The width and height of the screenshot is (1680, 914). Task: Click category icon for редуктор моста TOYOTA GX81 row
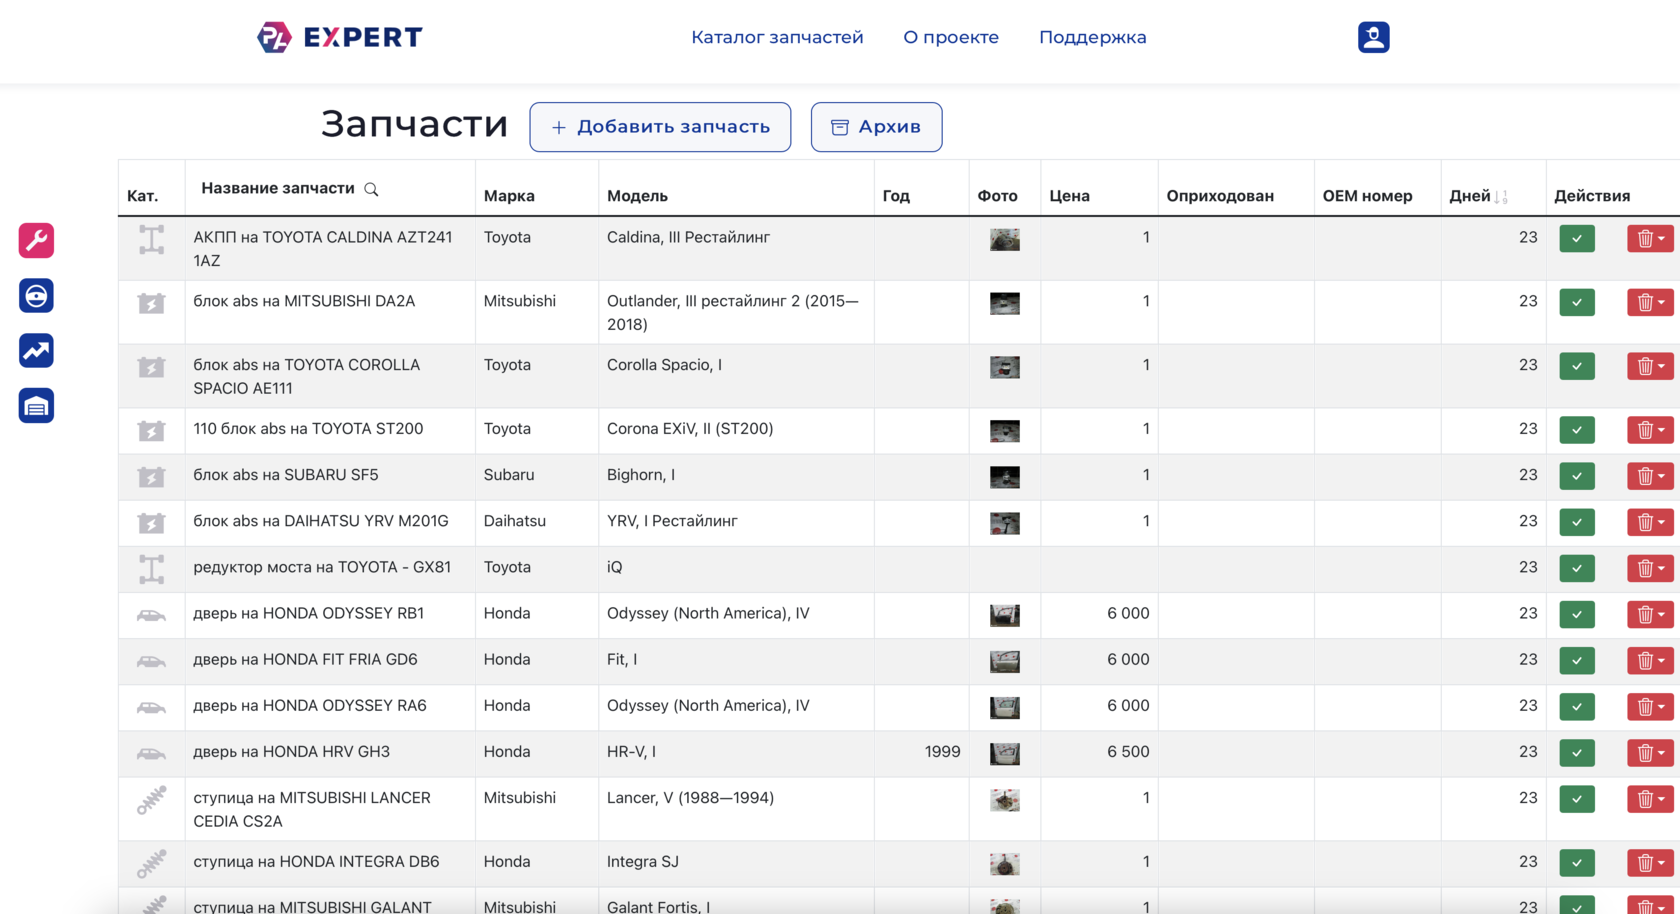tap(151, 569)
